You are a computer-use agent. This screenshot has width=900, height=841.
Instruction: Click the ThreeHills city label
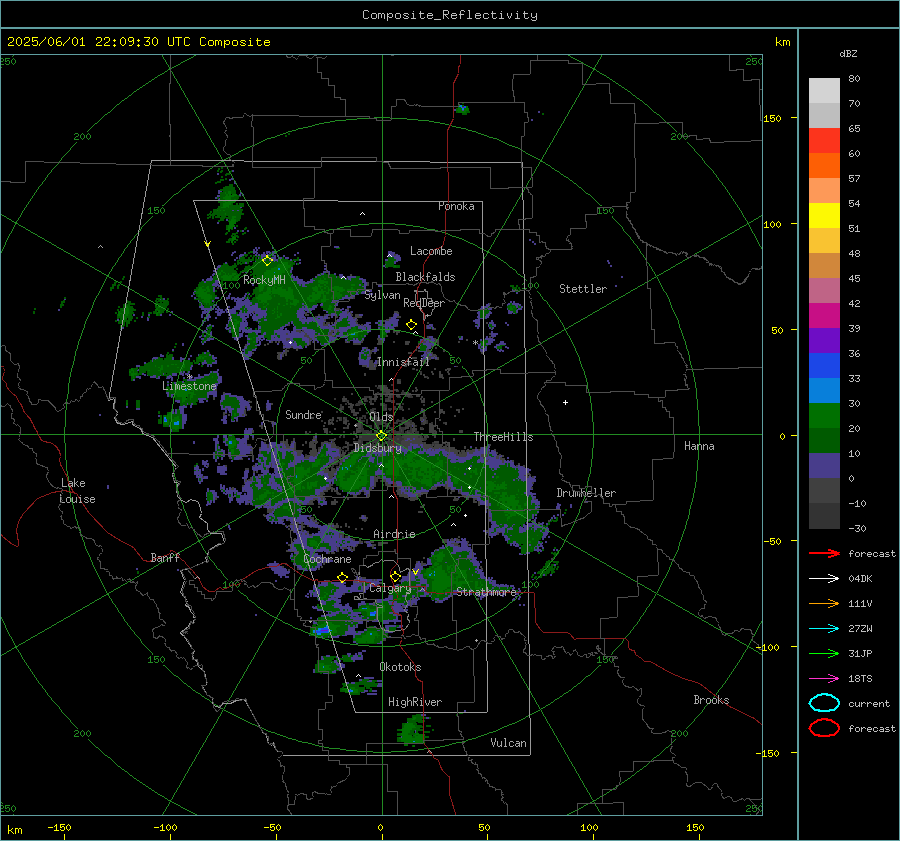(x=503, y=437)
